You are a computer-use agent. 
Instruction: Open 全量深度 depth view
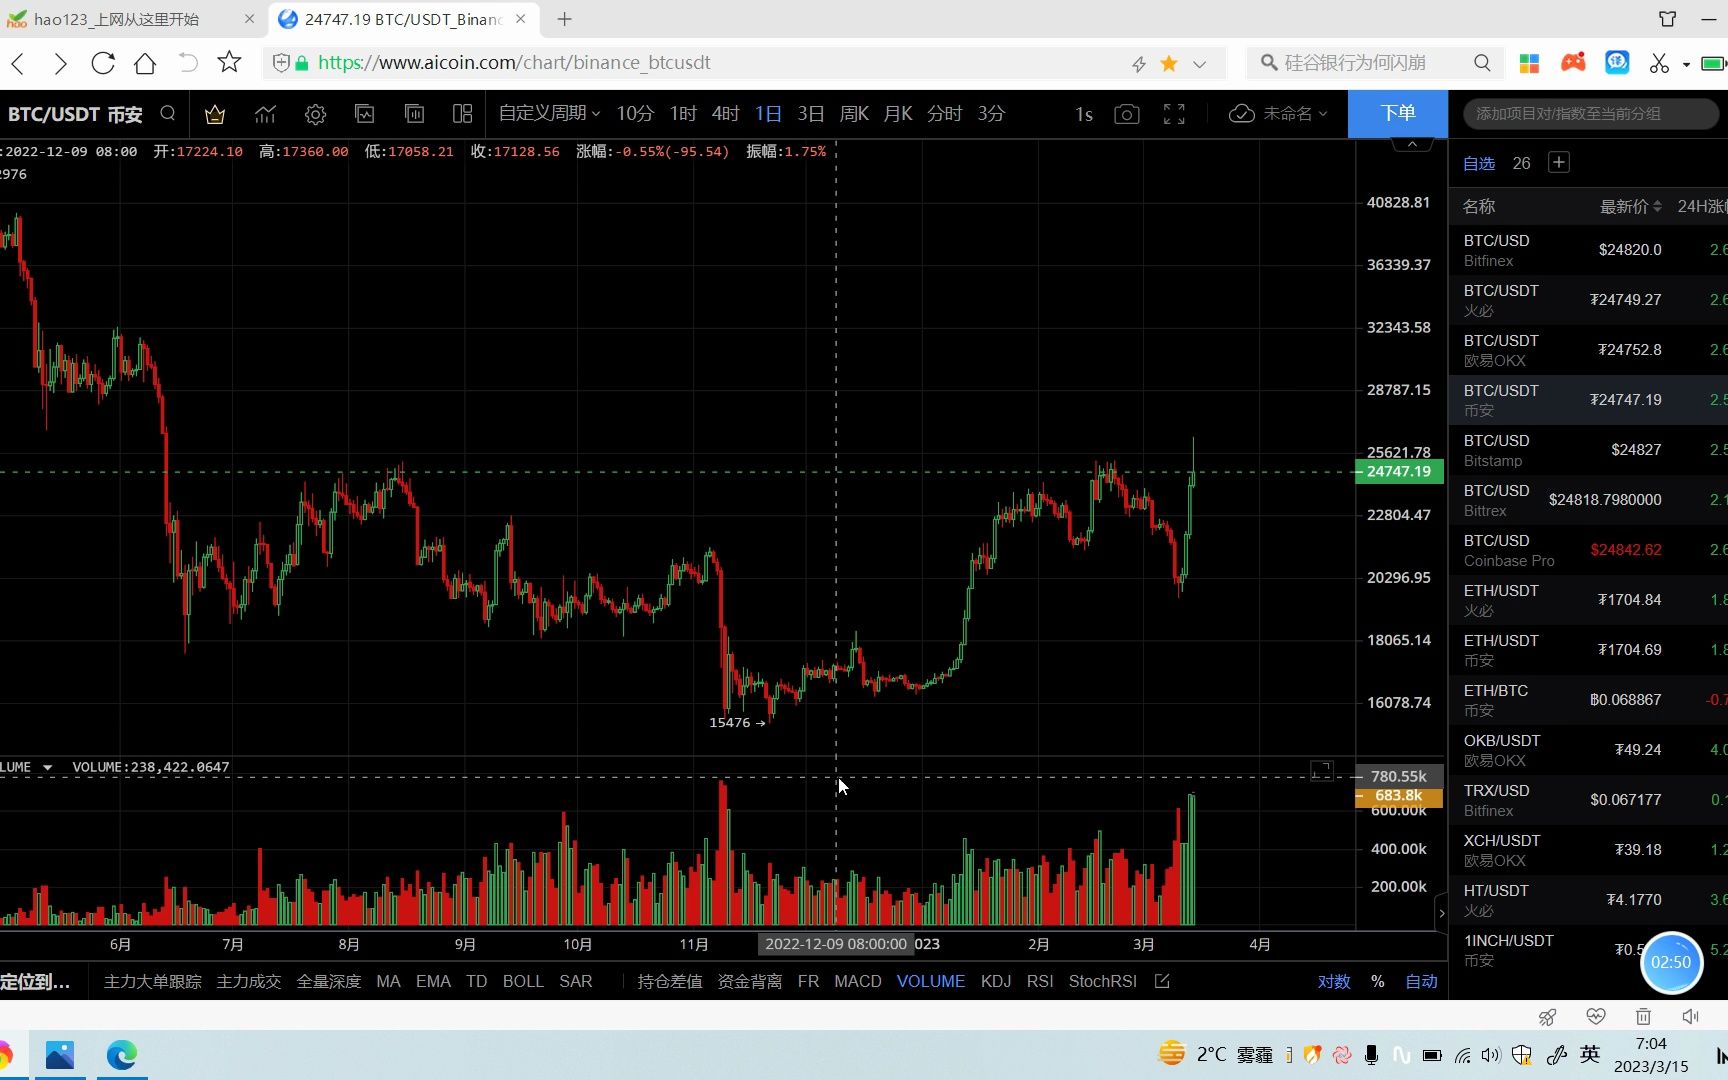329,981
